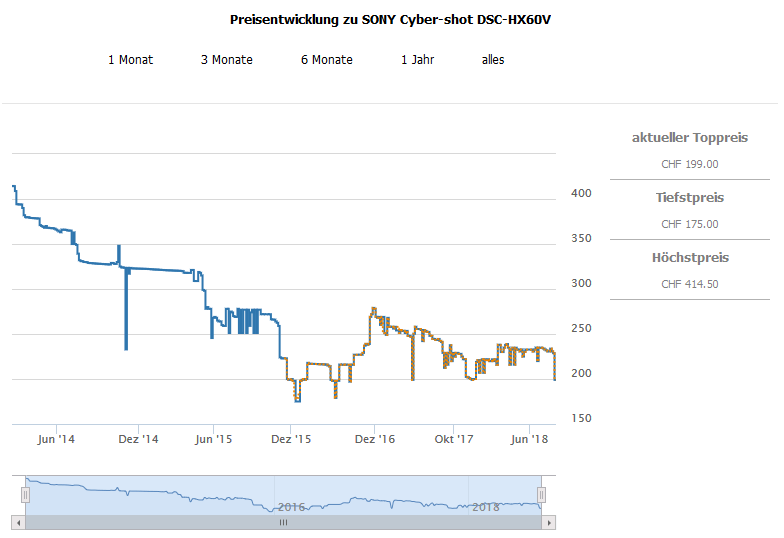This screenshot has height=538, width=784.
Task: Click the Dez '16 x-axis label
Action: pyautogui.click(x=373, y=439)
